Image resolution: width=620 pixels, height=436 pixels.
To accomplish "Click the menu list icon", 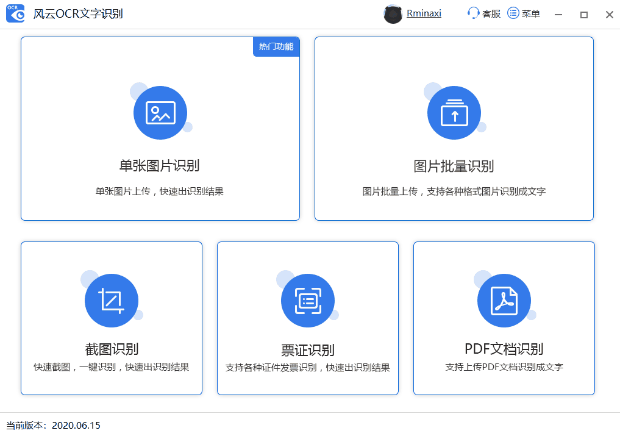I will 513,13.
